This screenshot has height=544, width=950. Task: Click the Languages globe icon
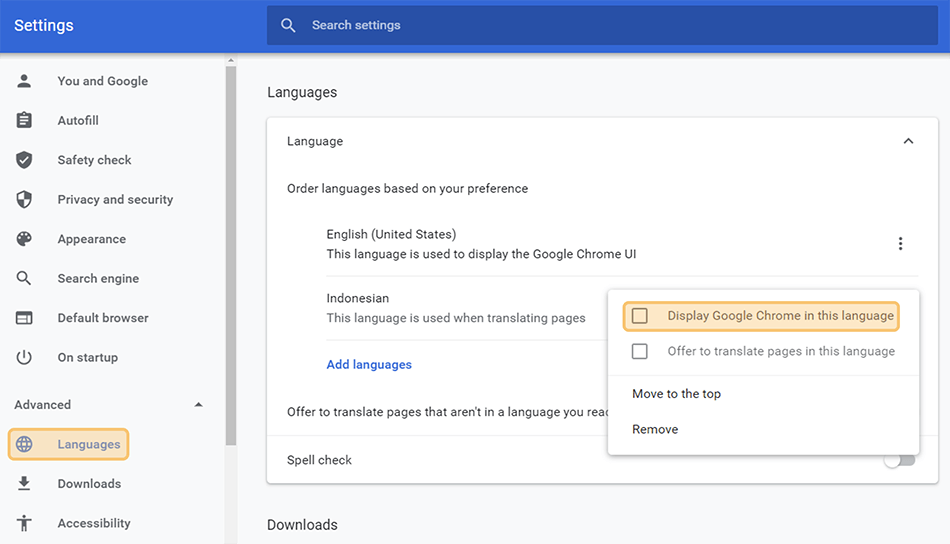[x=24, y=444]
